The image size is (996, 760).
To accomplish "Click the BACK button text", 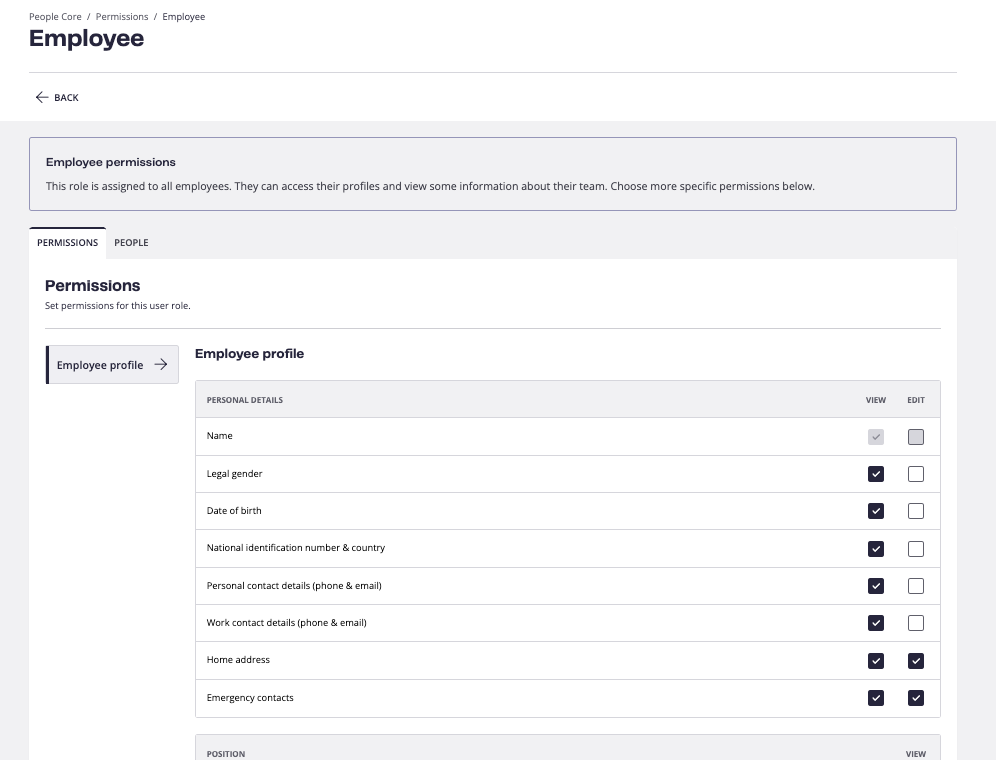I will [66, 97].
